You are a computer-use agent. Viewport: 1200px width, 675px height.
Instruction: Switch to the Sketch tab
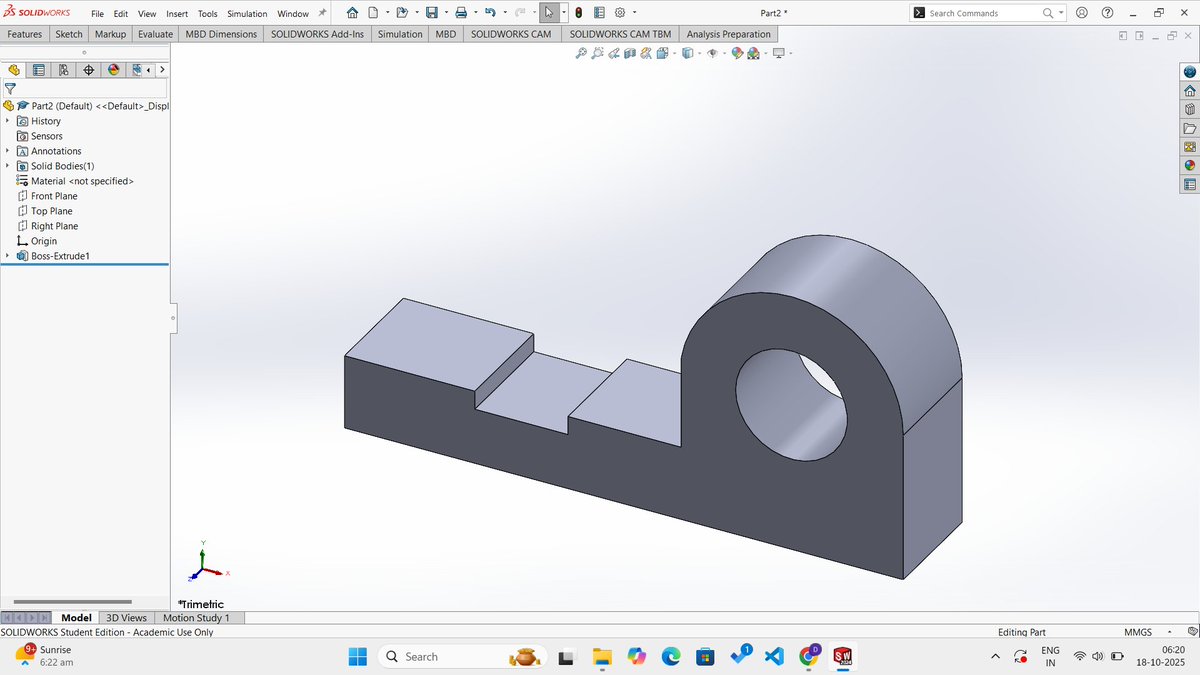pos(69,34)
